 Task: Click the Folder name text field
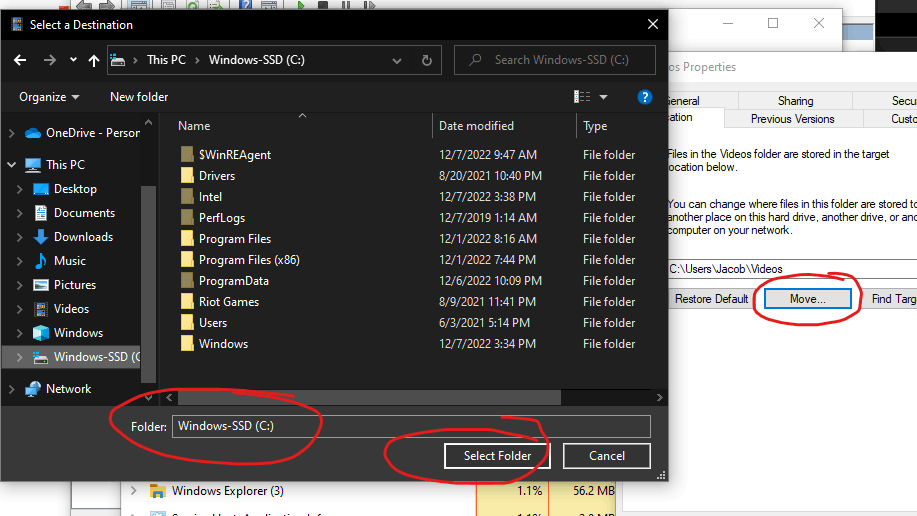pyautogui.click(x=411, y=426)
